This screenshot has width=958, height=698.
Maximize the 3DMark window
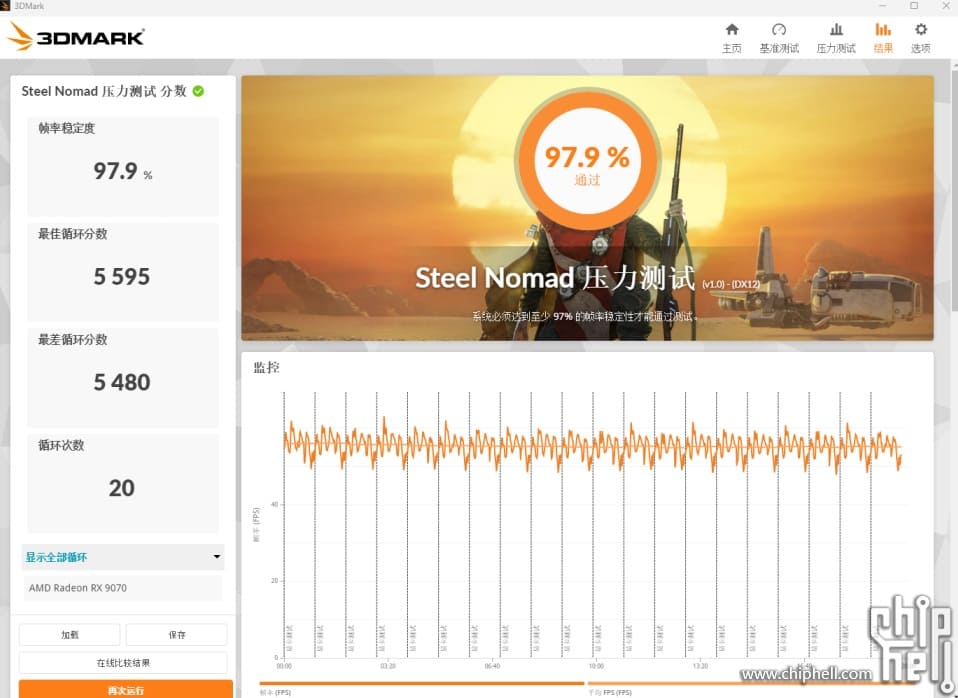tap(914, 6)
